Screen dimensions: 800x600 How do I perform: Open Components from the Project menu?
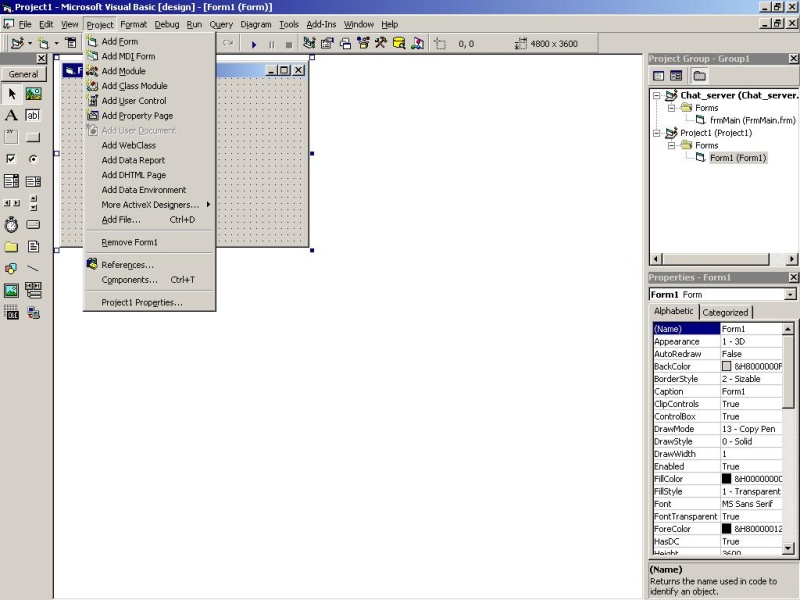149,280
